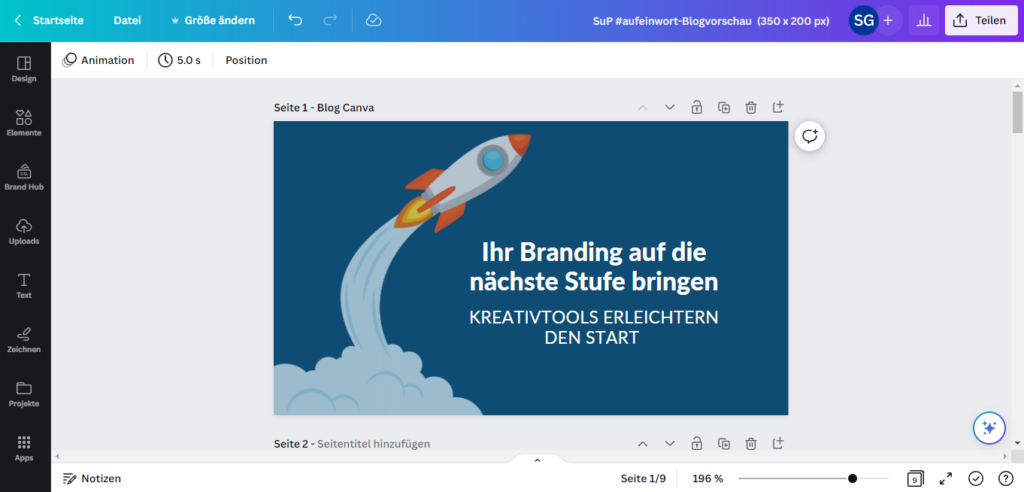This screenshot has width=1024, height=492.
Task: Click the vertical scrollbar thumb
Action: 1017,112
